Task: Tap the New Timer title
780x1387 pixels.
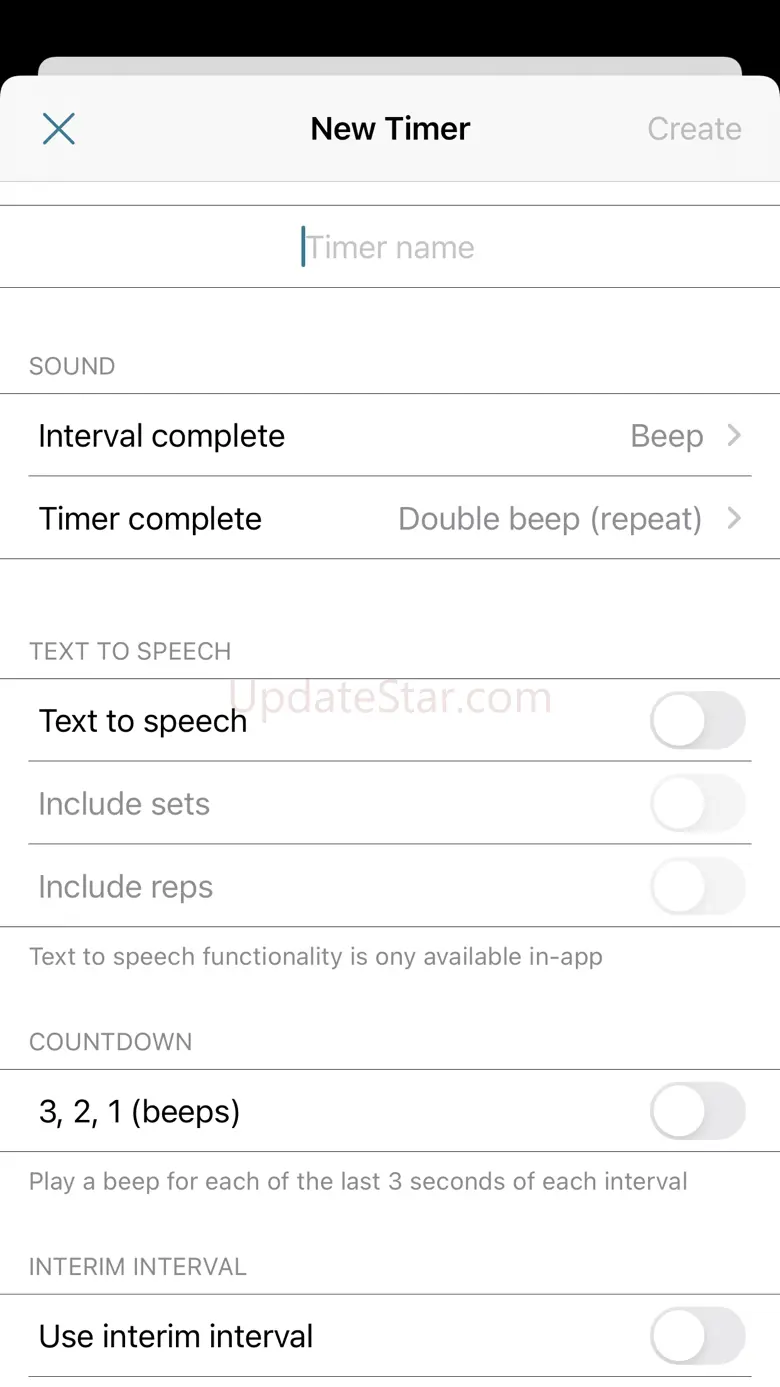Action: [390, 129]
